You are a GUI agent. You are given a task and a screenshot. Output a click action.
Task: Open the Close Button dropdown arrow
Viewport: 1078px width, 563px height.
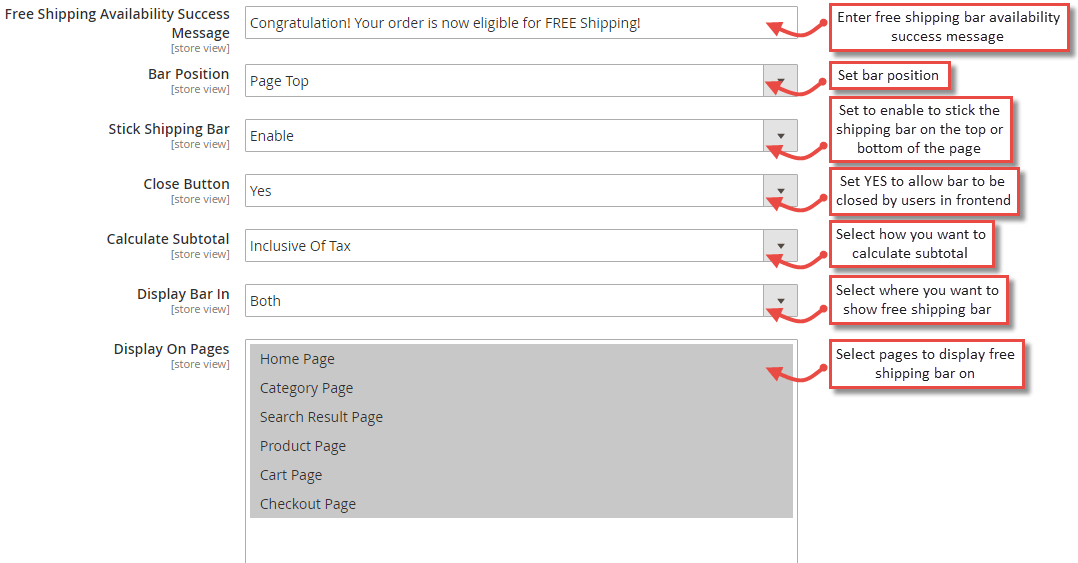click(x=780, y=191)
